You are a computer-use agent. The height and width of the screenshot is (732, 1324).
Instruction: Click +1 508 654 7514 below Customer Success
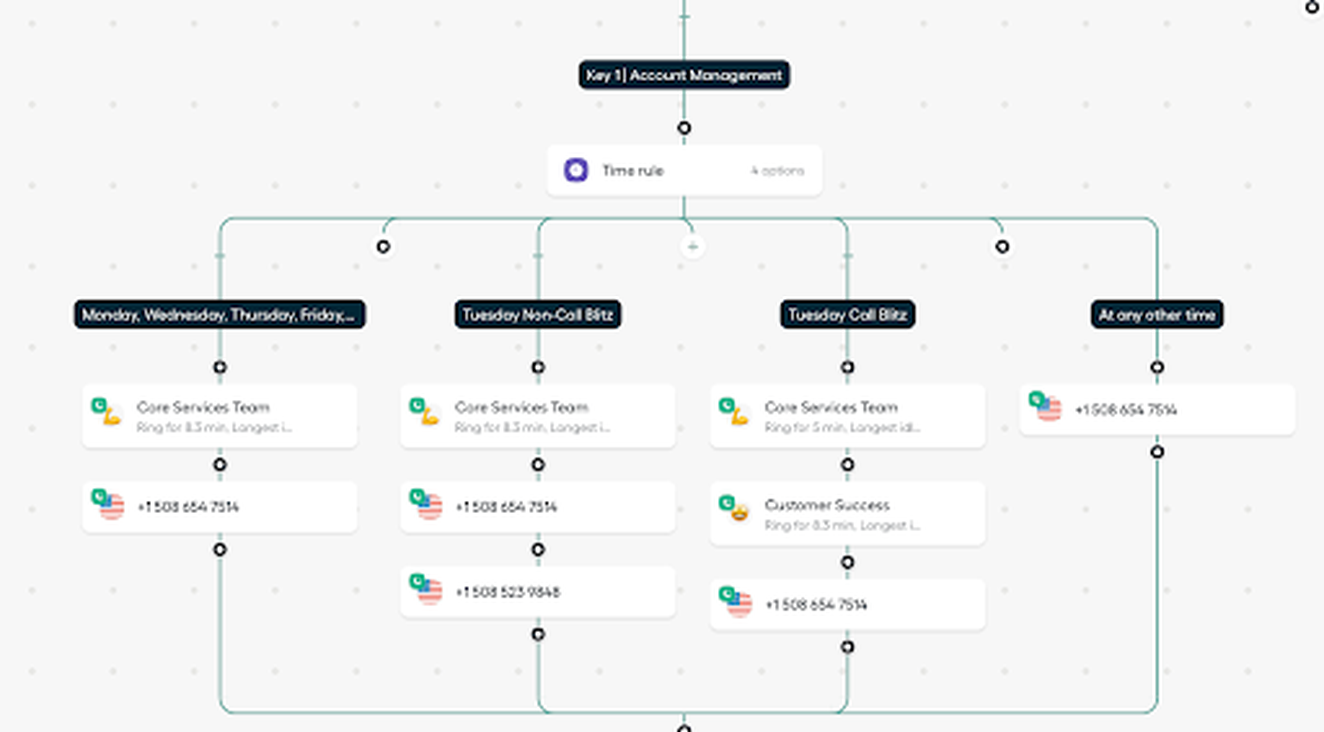tap(816, 605)
